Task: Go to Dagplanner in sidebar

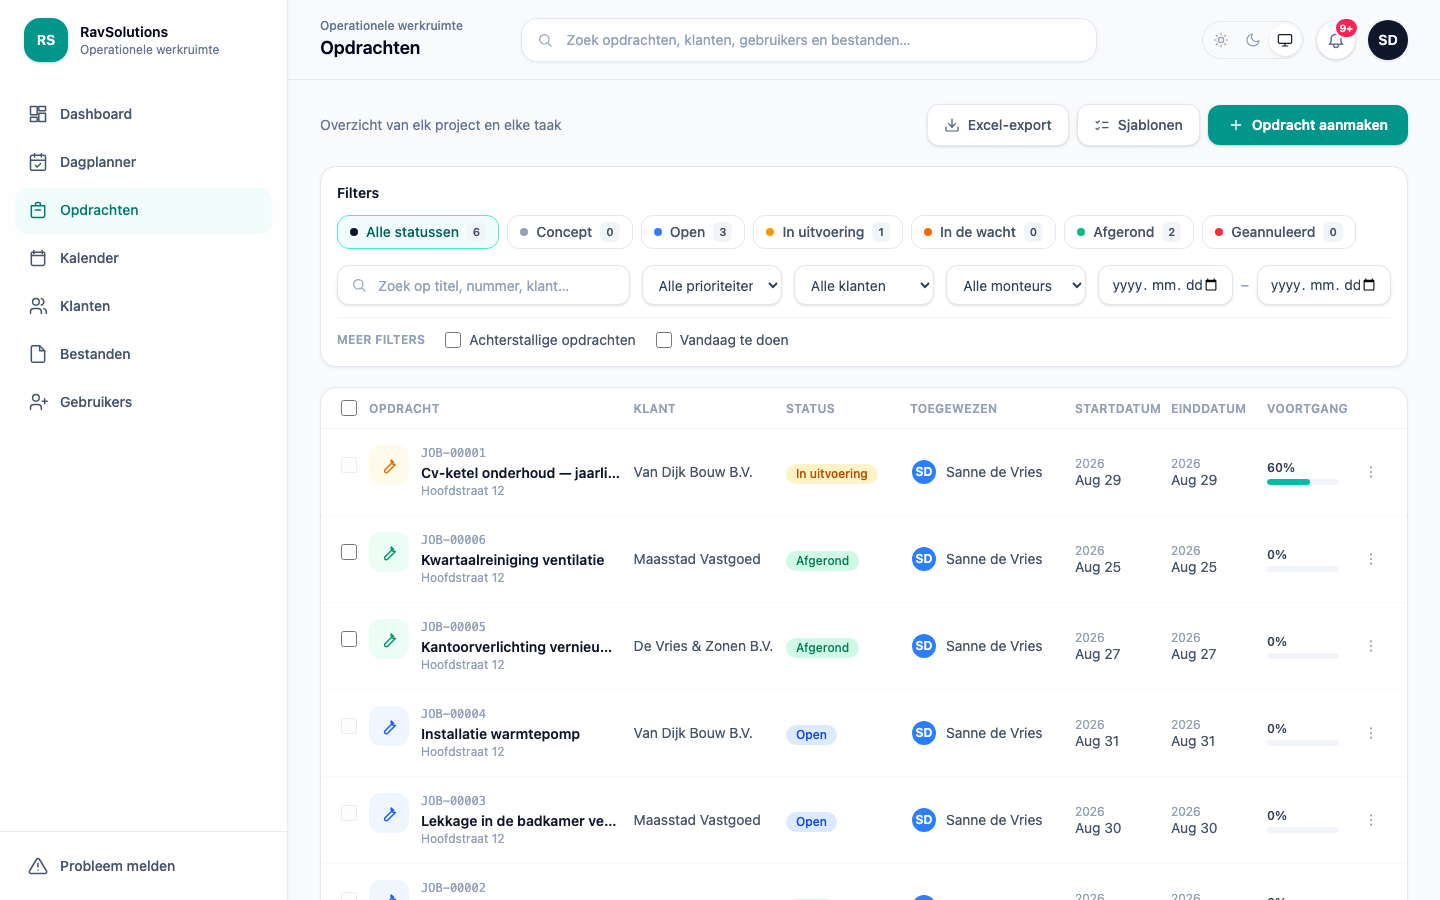Action: (x=144, y=162)
